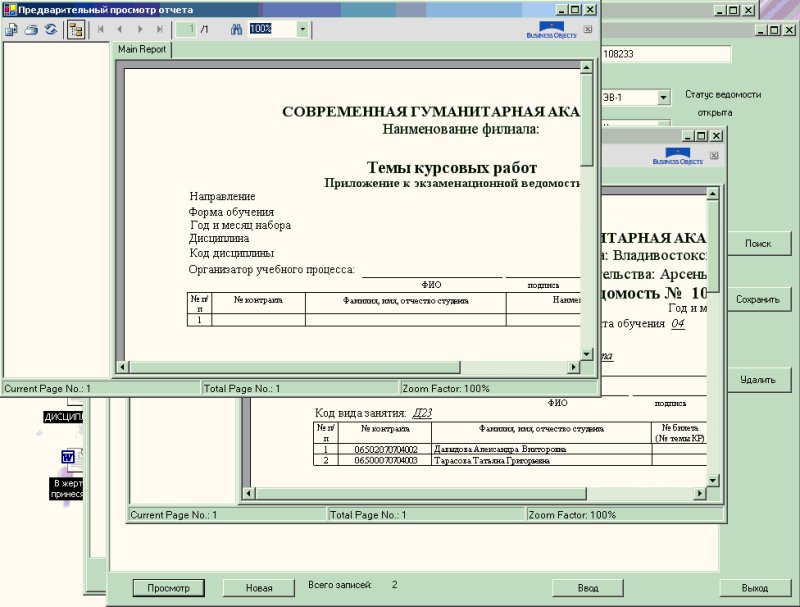800x607 pixels.
Task: Click 'Код дисциплины' label in report
Action: pyautogui.click(x=232, y=253)
